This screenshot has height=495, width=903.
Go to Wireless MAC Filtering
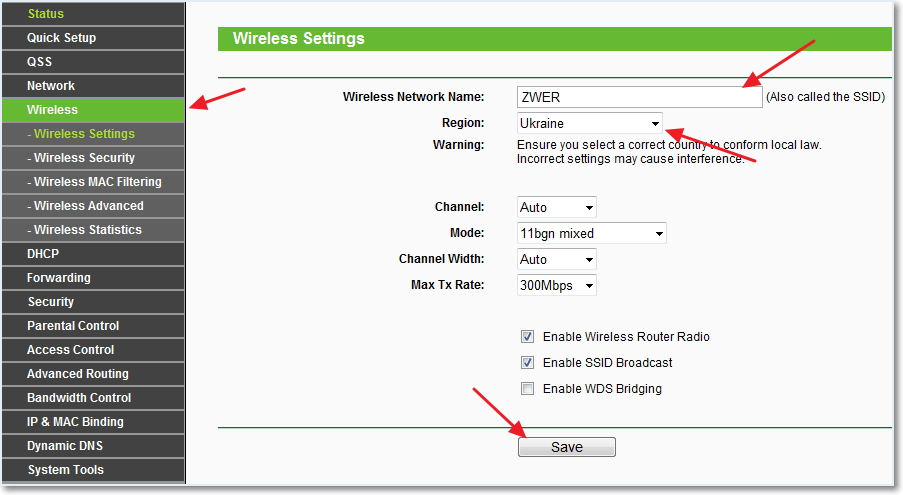(x=93, y=181)
